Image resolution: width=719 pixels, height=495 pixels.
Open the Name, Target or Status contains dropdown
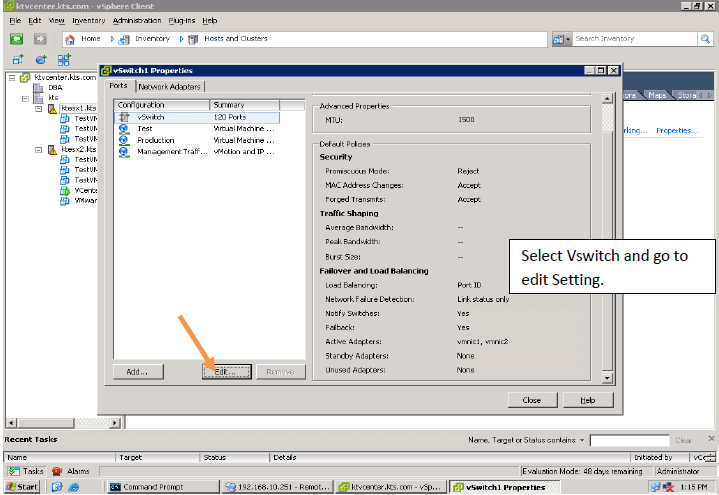click(582, 440)
